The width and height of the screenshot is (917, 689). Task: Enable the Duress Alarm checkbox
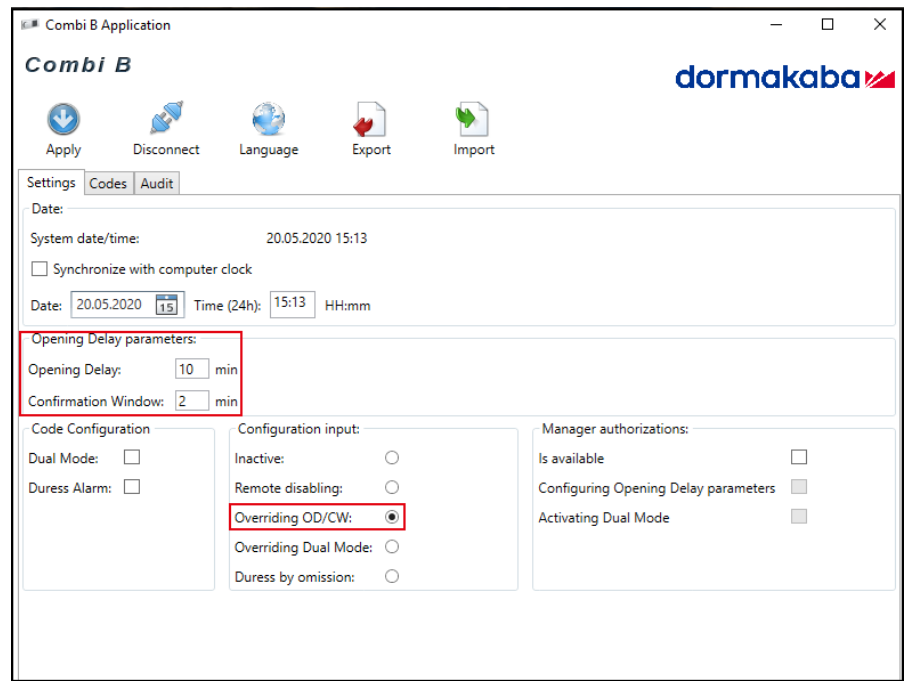[131, 488]
